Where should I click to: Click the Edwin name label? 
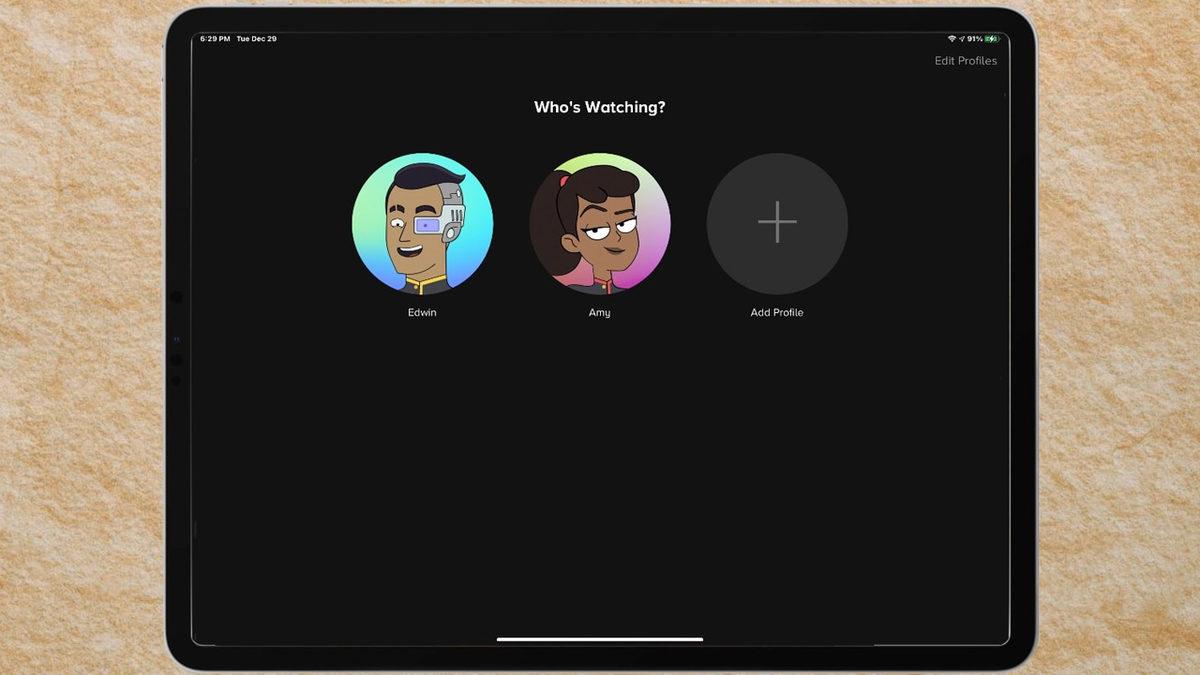[x=422, y=312]
